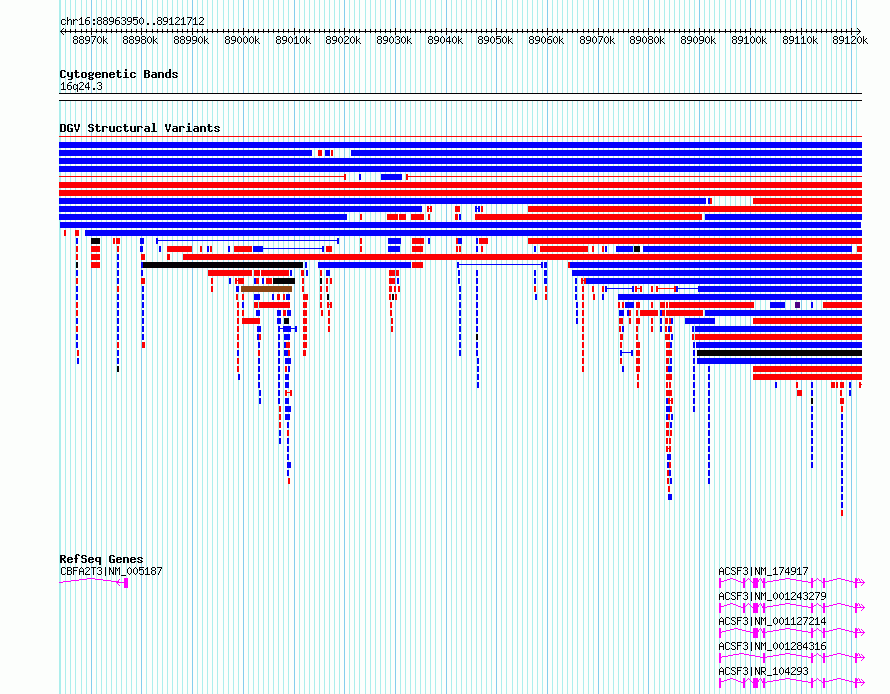This screenshot has height=694, width=890.
Task: Select the 89030k ruler tick label
Action: click(x=394, y=40)
